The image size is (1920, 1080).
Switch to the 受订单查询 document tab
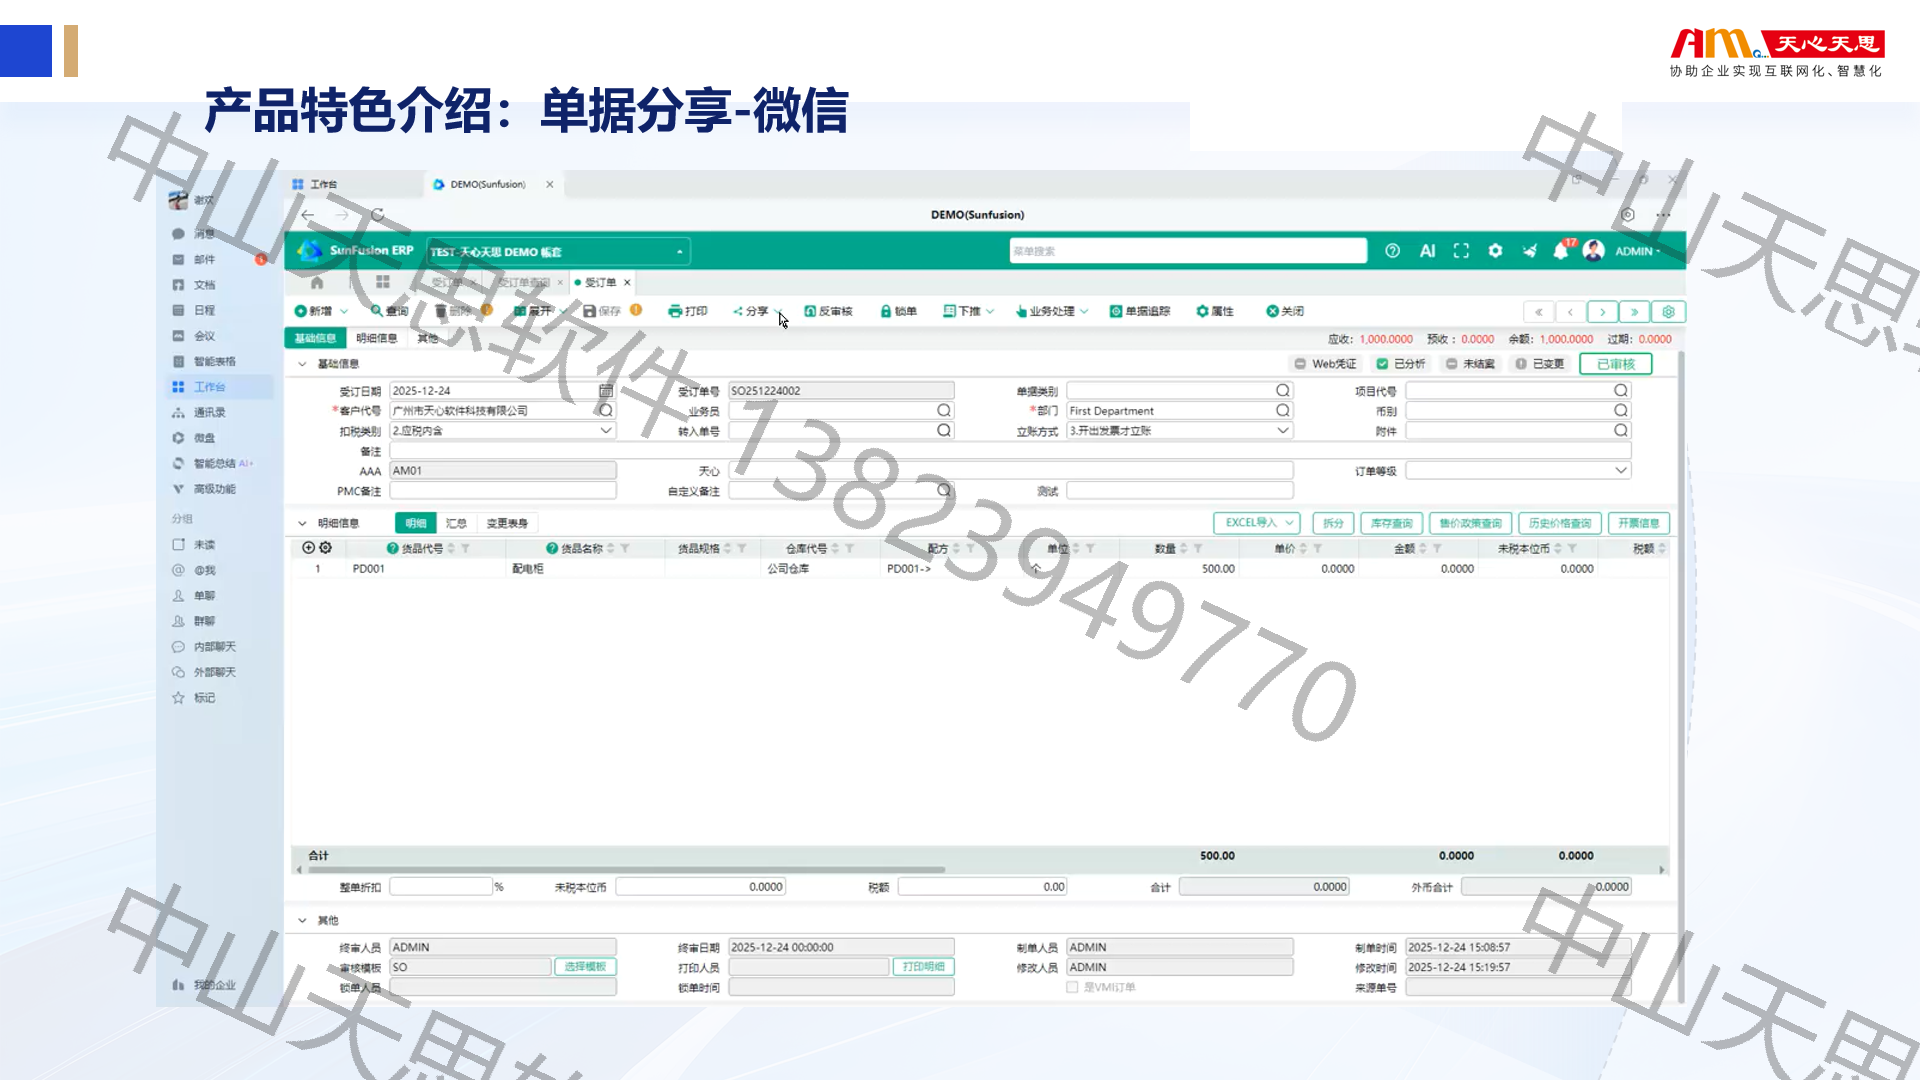[524, 283]
